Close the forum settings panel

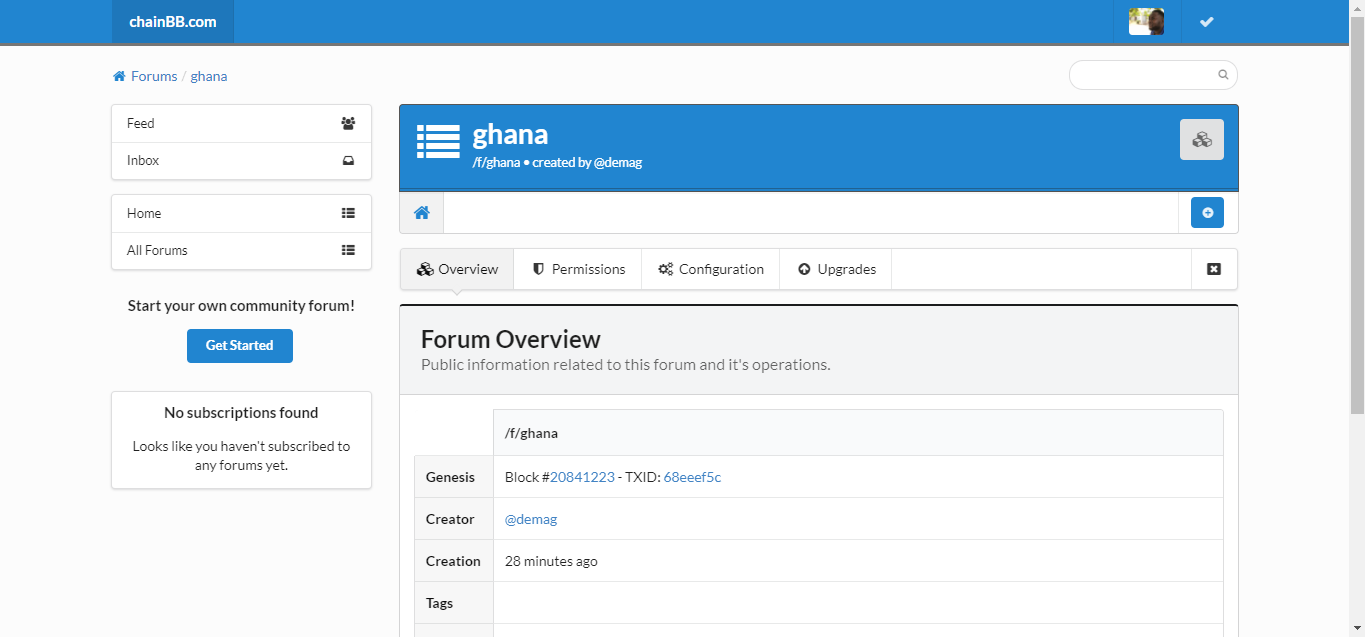point(1214,269)
